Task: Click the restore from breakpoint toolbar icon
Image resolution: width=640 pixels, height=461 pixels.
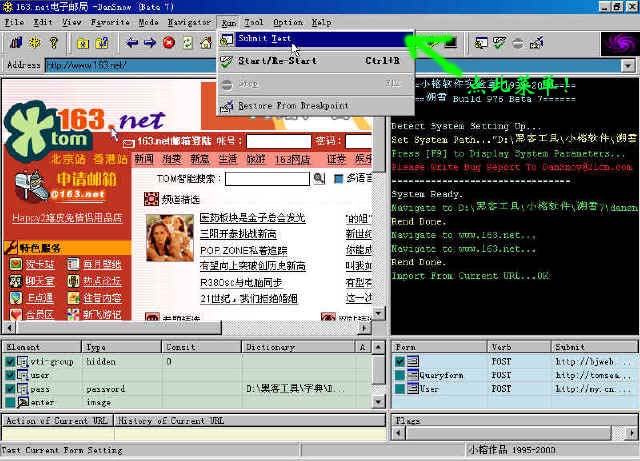Action: tap(537, 43)
